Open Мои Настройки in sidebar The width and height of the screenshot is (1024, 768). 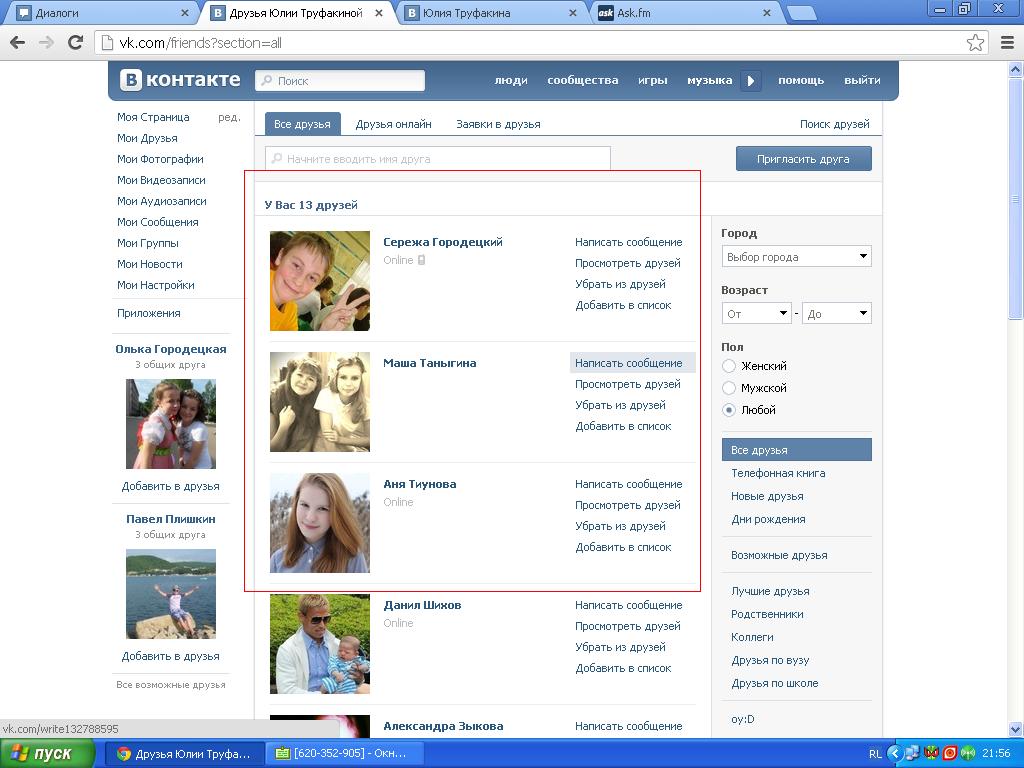(155, 285)
